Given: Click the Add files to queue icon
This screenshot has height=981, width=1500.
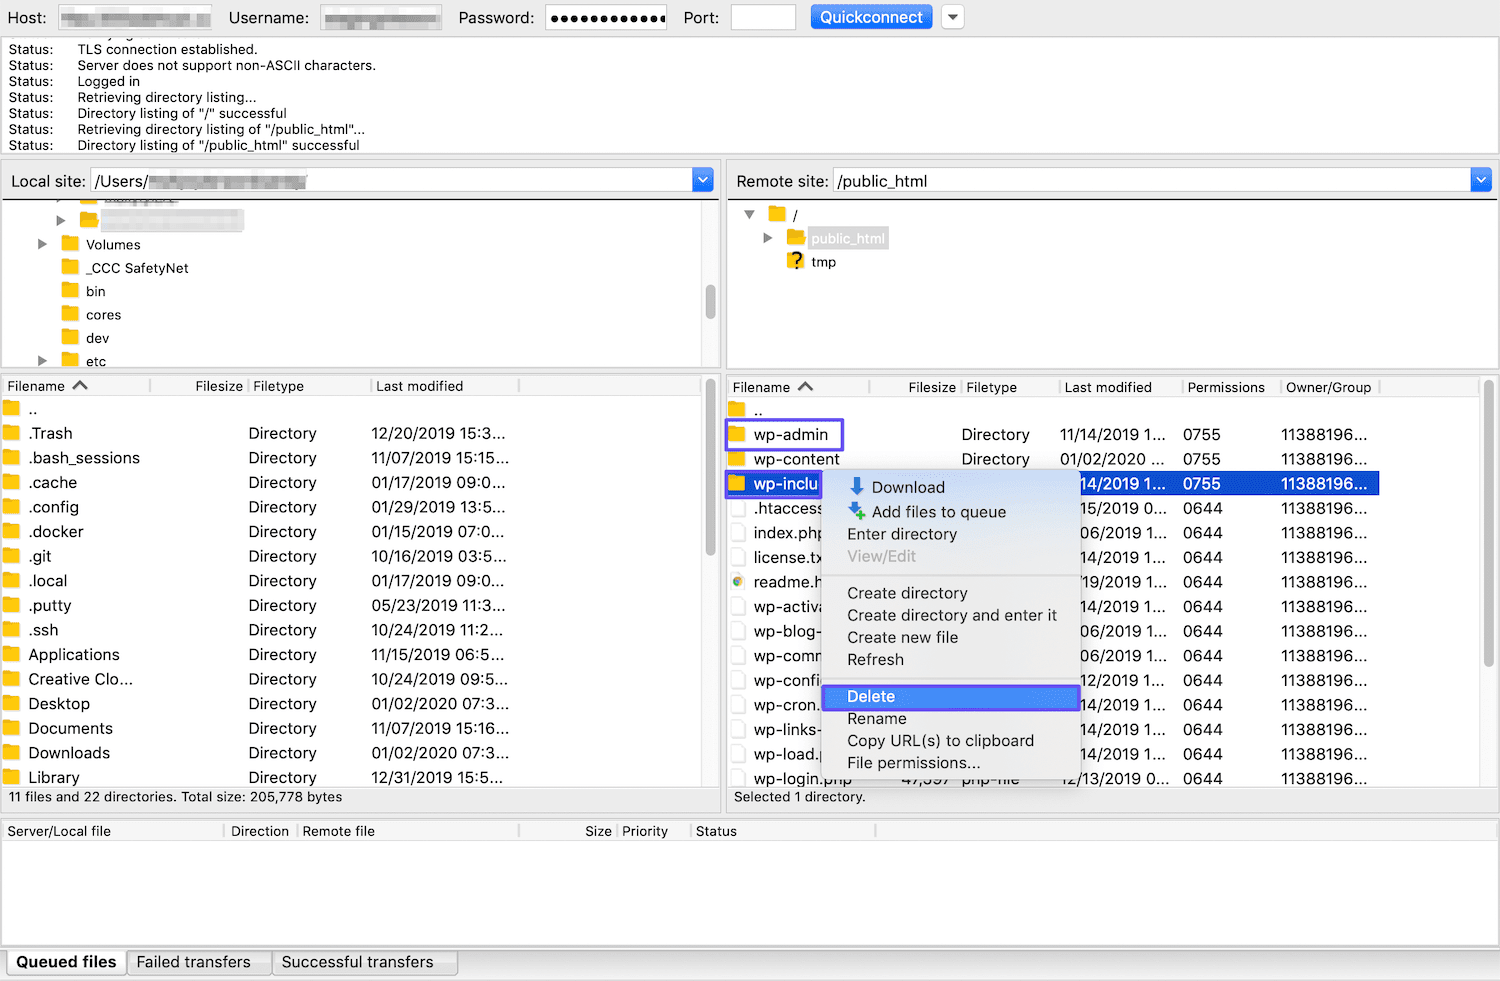Looking at the screenshot, I should (x=856, y=511).
